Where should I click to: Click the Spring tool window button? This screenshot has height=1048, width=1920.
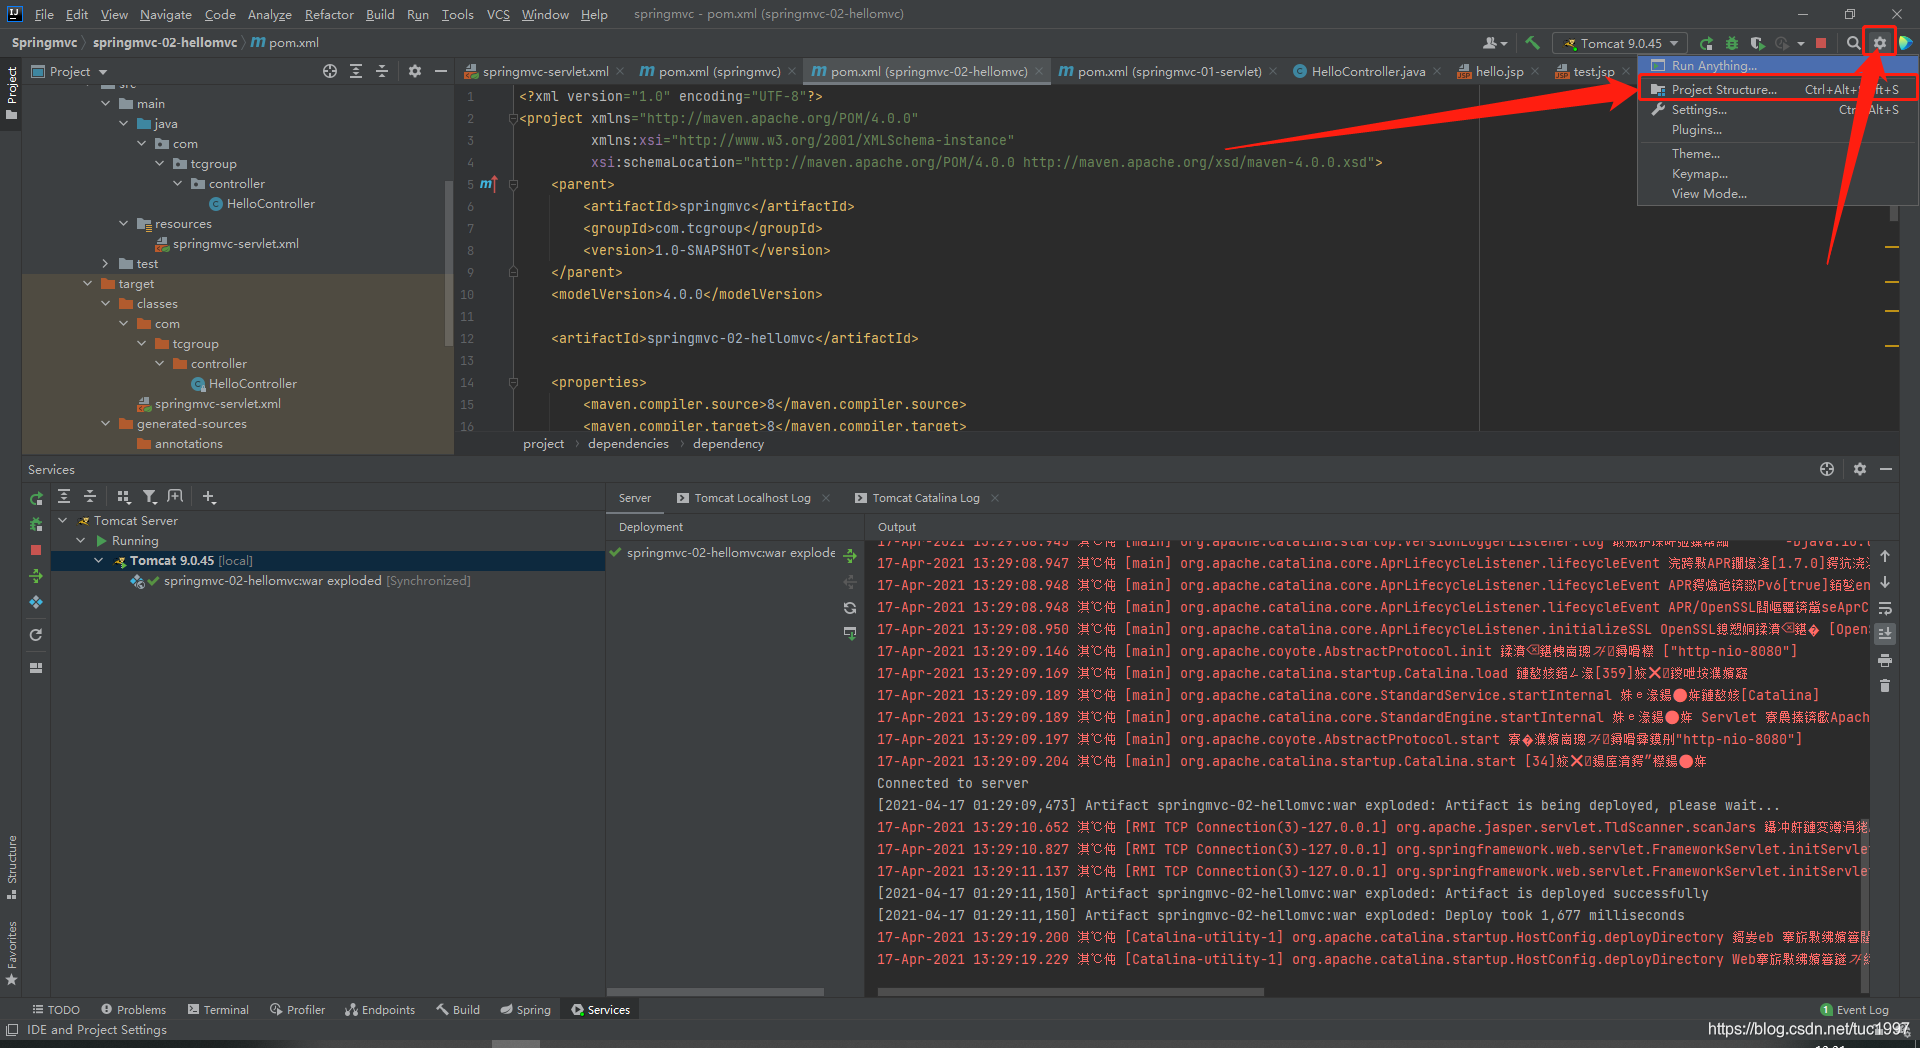tap(525, 1010)
